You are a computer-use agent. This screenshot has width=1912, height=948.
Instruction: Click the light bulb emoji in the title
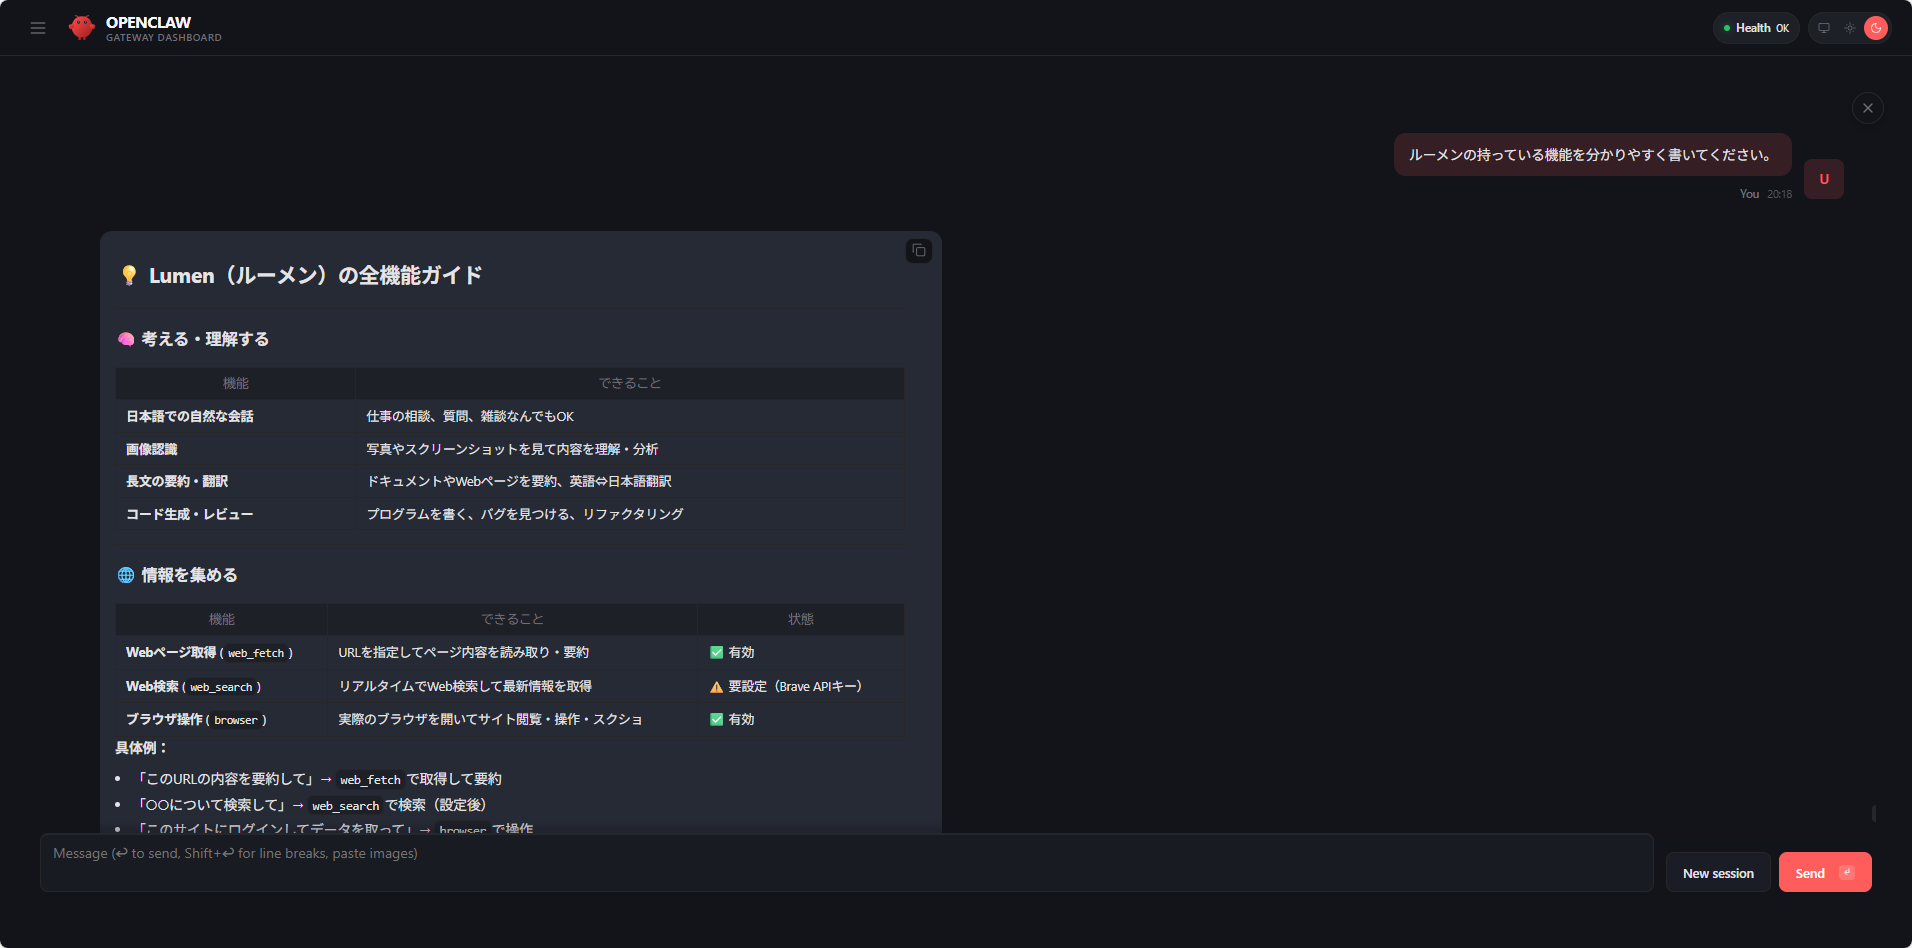pos(129,276)
